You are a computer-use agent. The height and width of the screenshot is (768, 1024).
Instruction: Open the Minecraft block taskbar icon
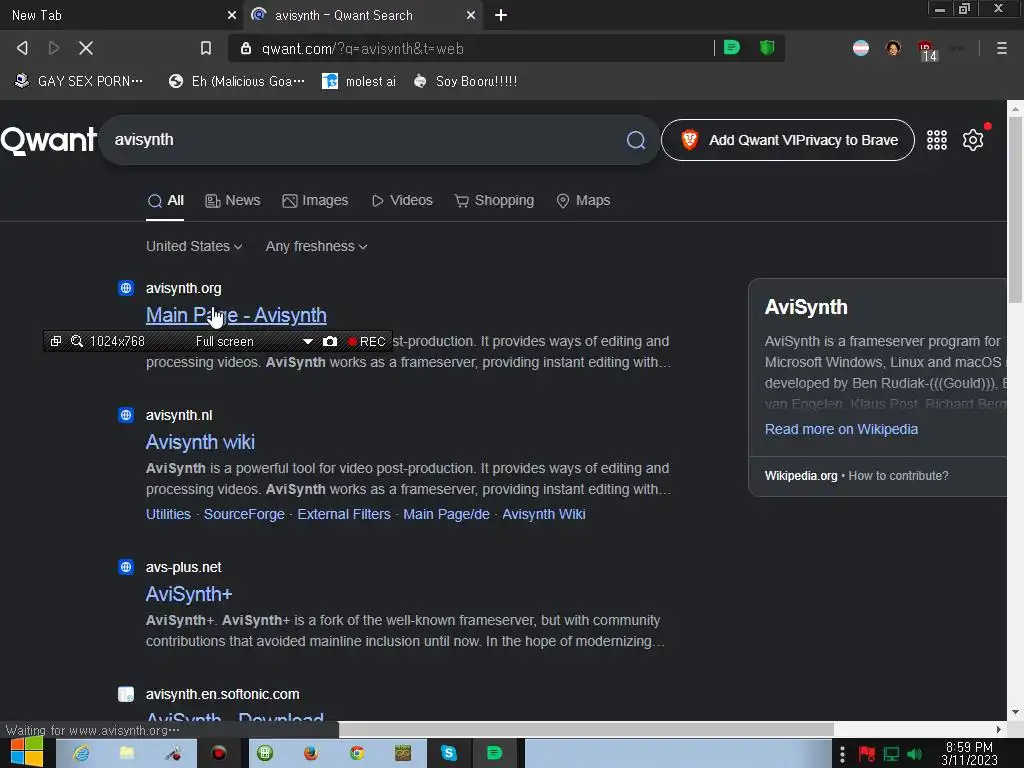point(403,753)
